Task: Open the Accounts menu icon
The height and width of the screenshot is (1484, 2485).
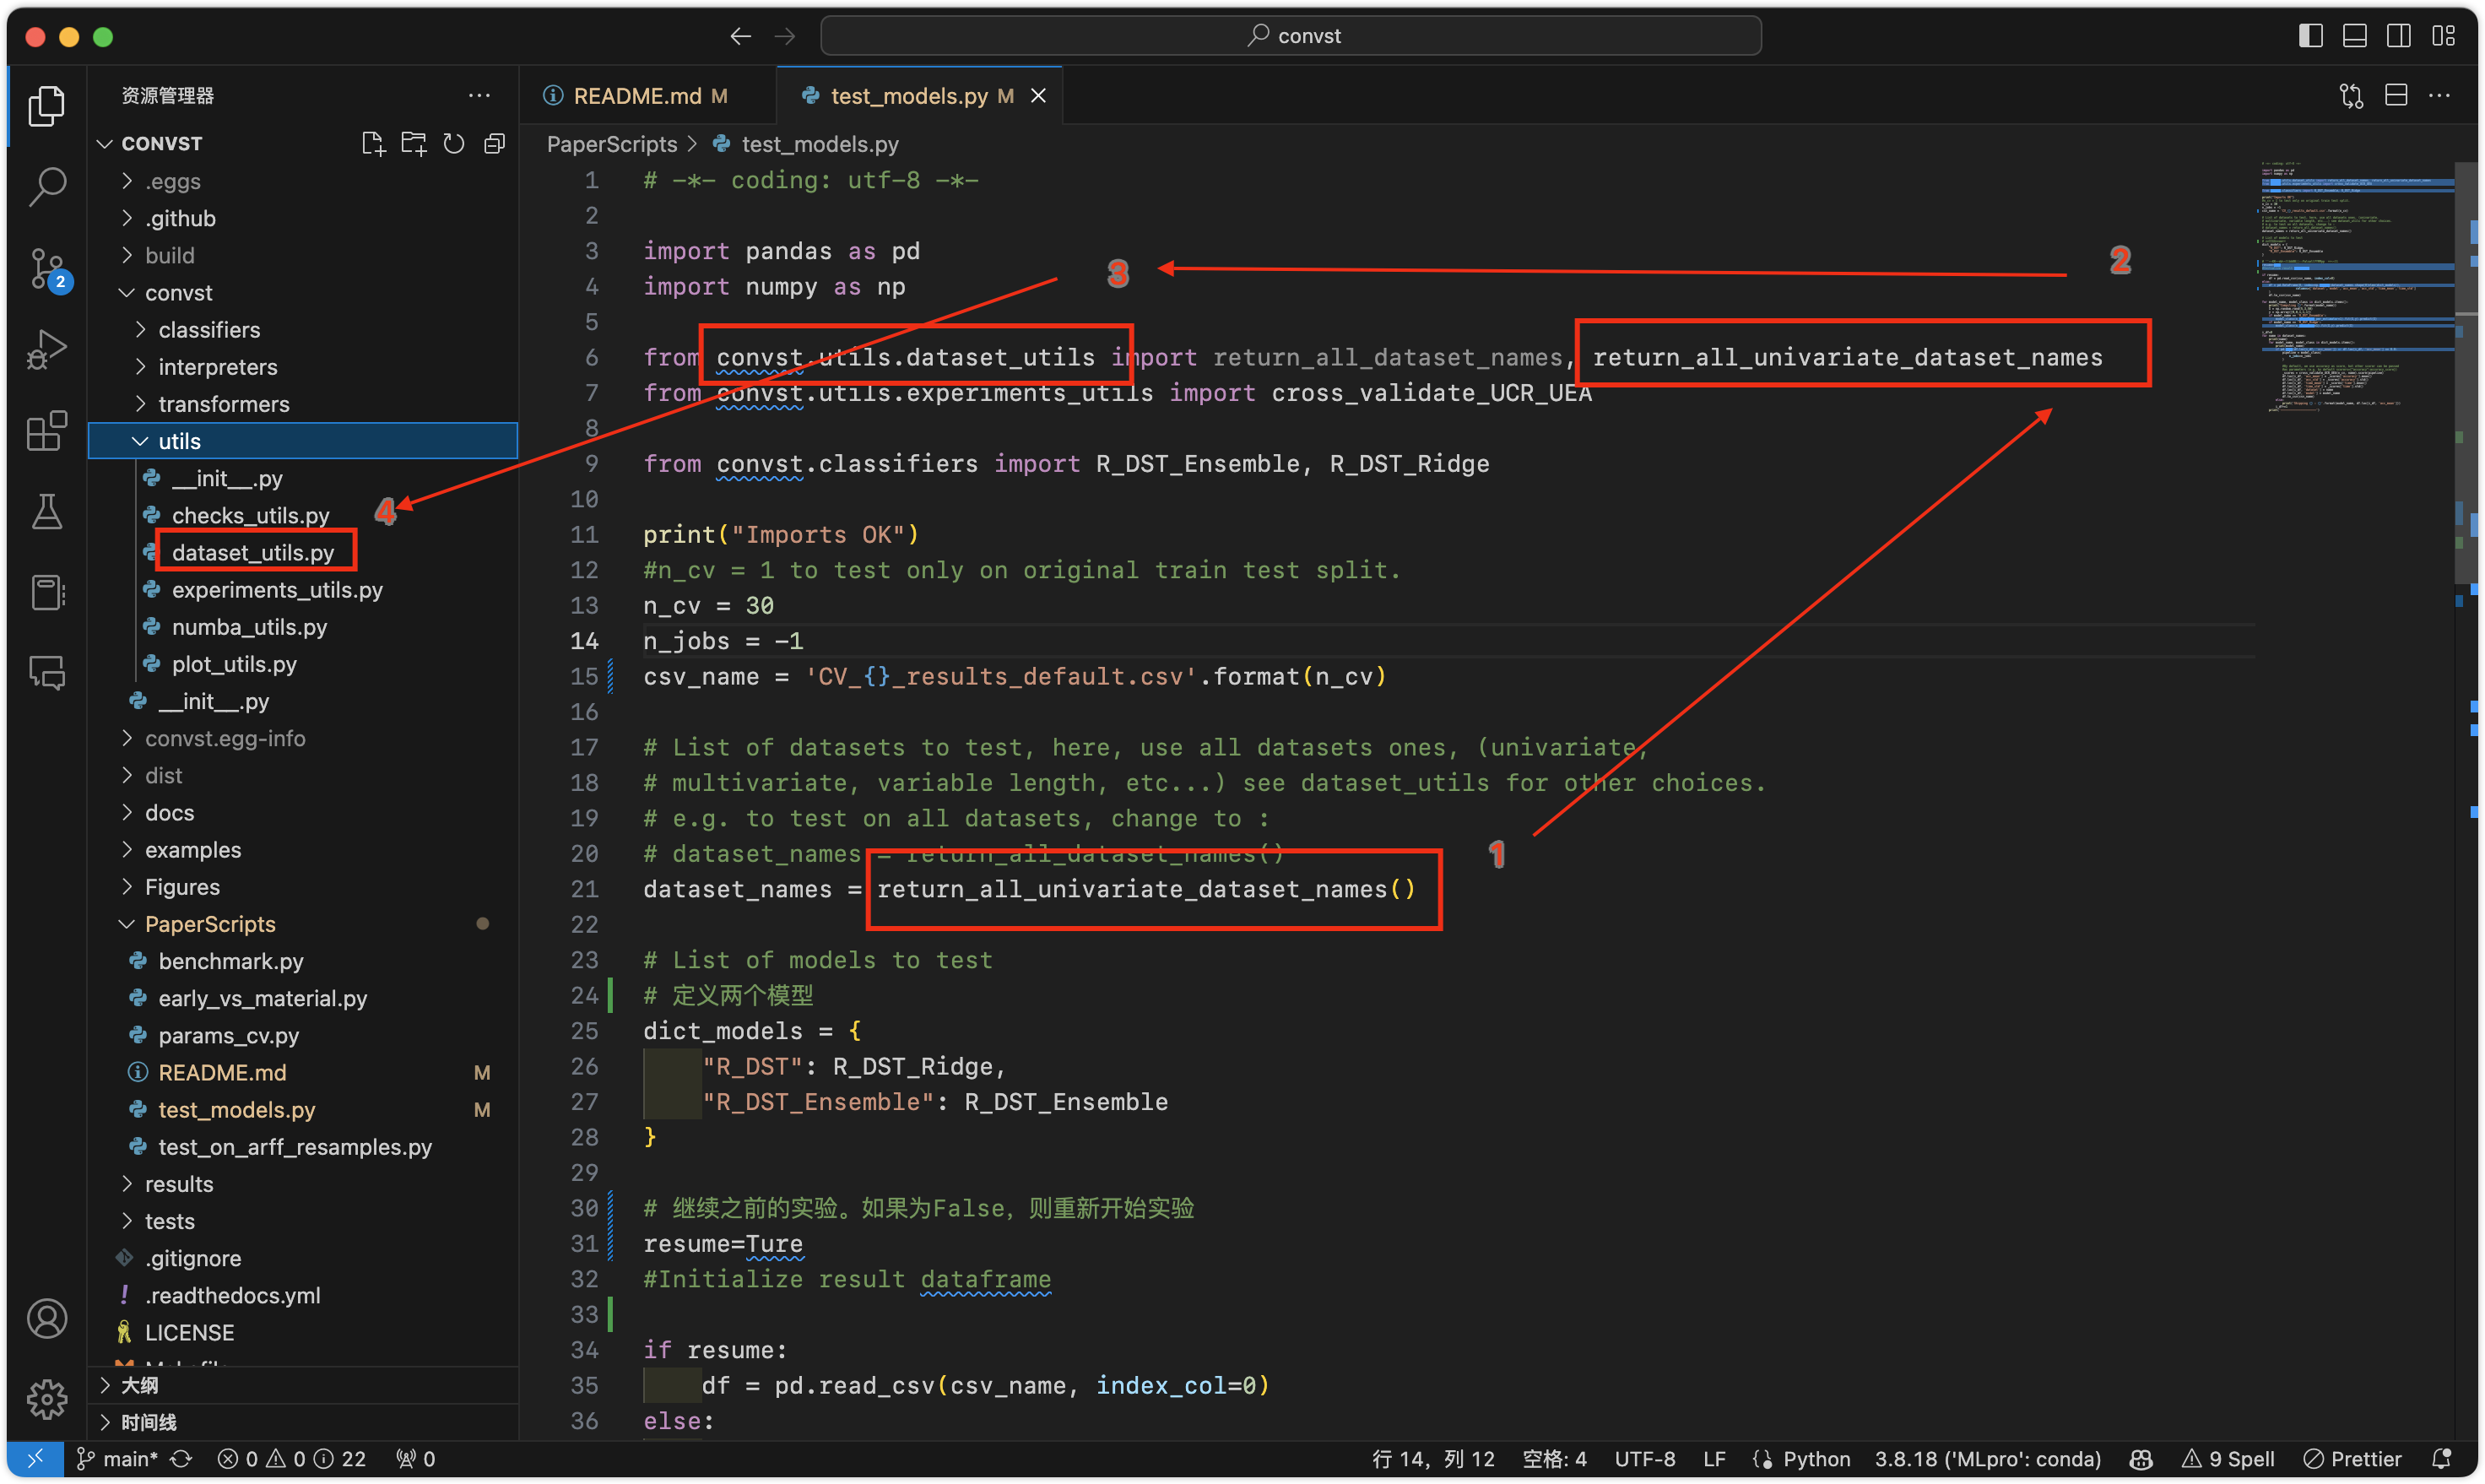Action: pos(46,1318)
